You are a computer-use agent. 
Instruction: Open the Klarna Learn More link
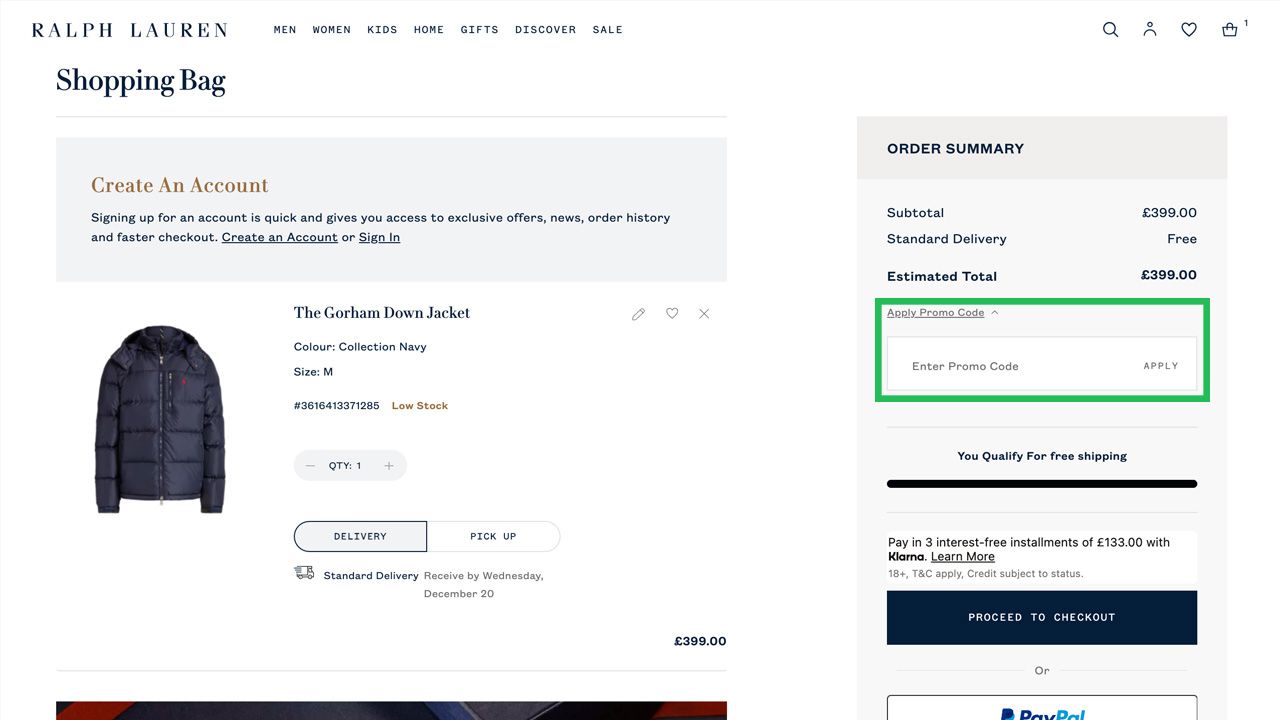tap(963, 557)
